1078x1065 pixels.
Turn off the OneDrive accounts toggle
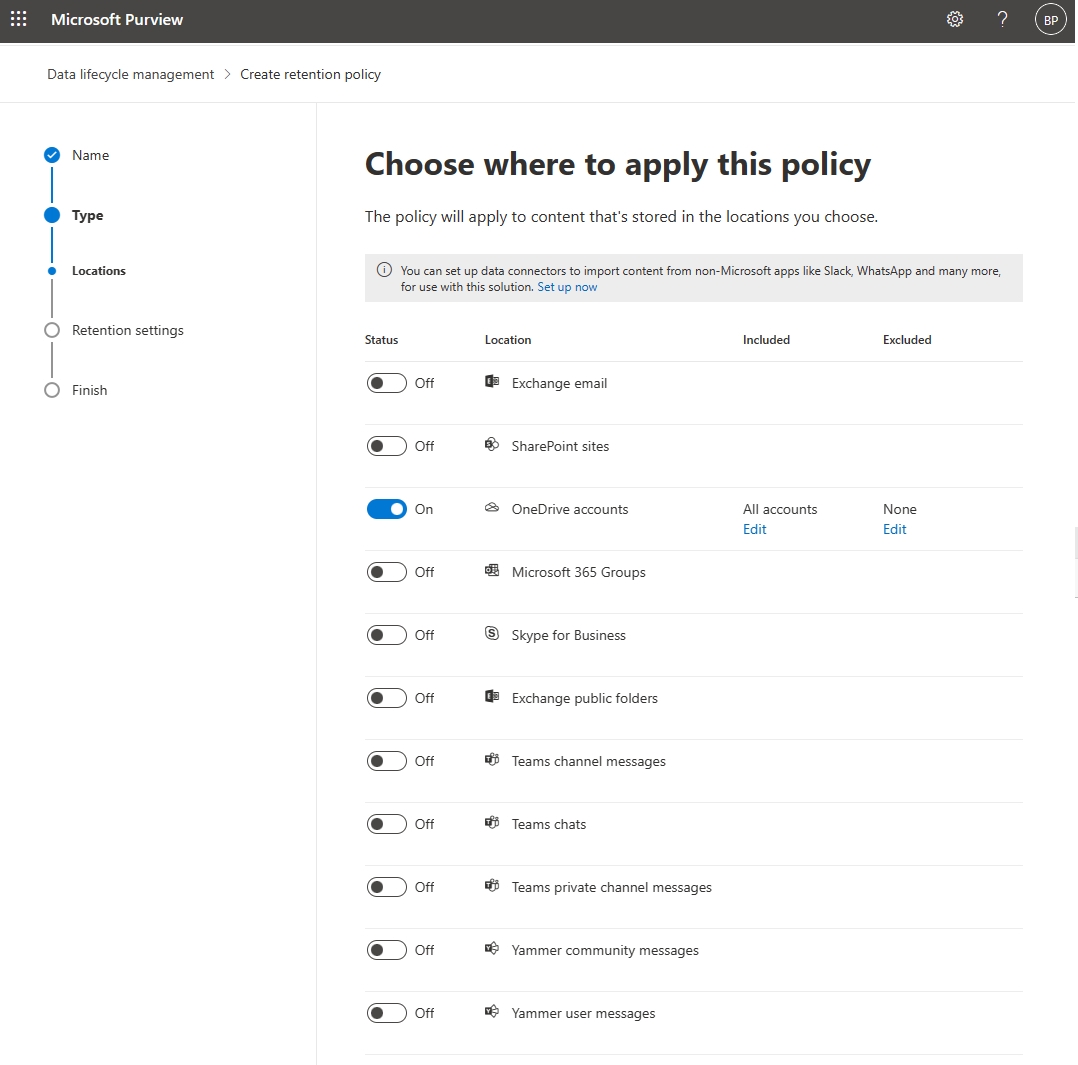pos(387,508)
